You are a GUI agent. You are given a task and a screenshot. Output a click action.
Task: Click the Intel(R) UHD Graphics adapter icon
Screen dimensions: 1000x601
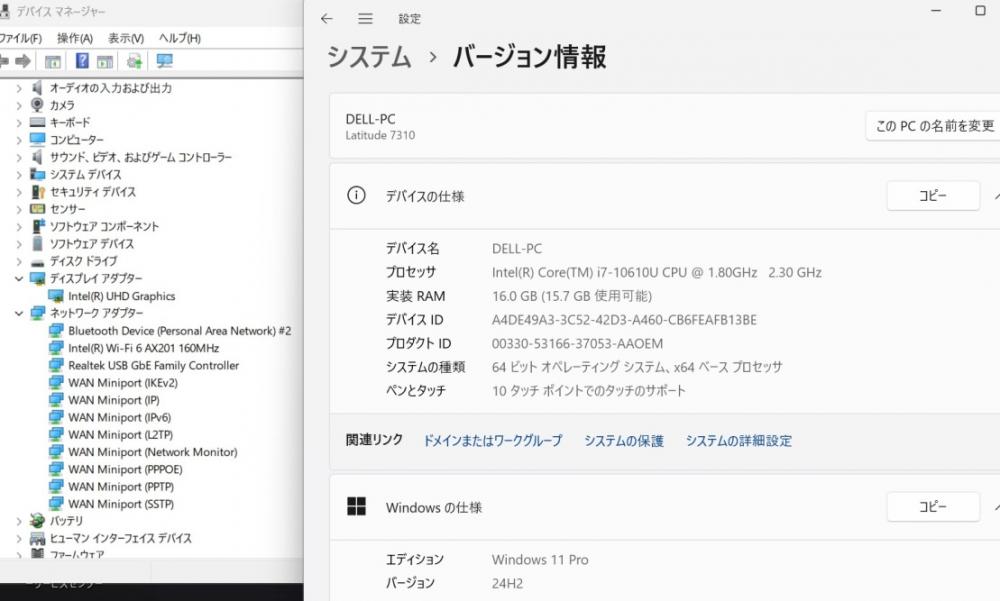[56, 296]
